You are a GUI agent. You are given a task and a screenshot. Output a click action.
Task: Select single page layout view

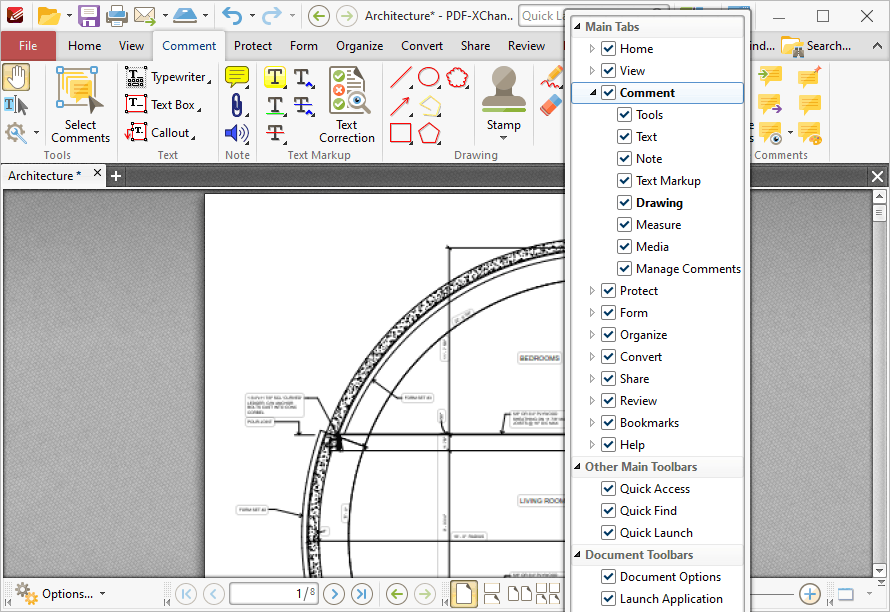[464, 594]
